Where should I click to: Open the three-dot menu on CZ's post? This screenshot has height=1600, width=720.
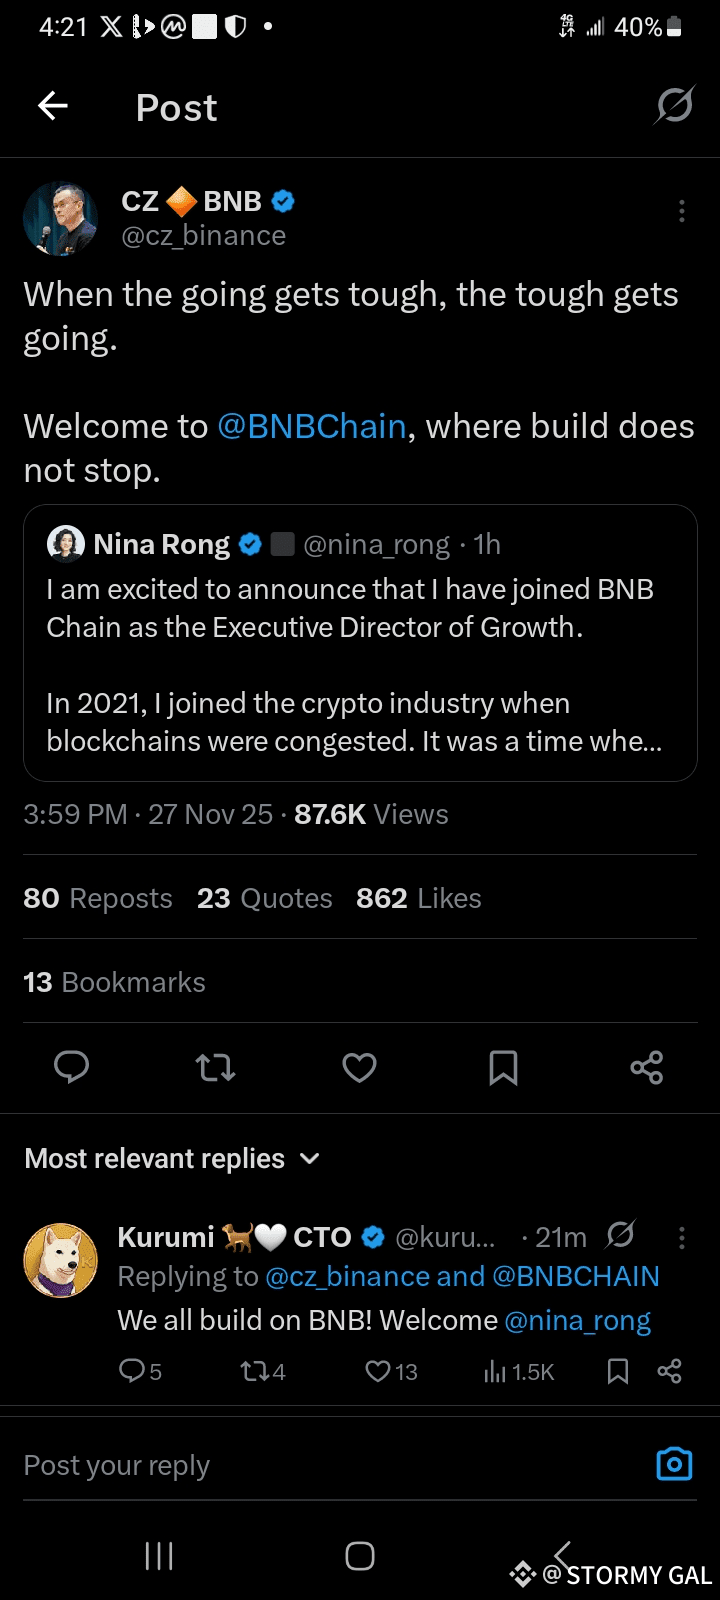point(681,211)
